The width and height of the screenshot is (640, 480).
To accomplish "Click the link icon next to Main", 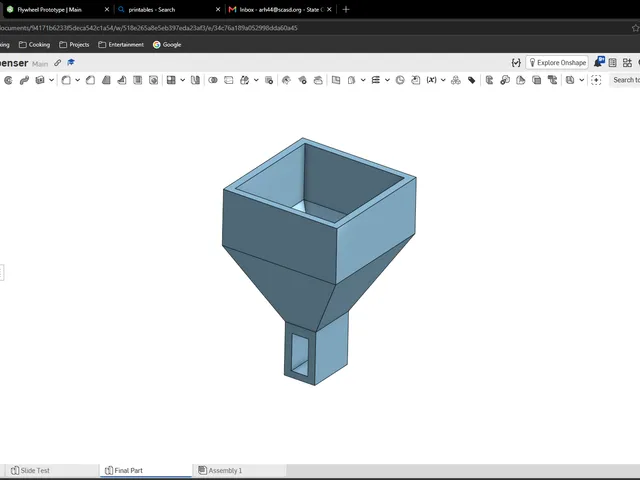I will 58,62.
